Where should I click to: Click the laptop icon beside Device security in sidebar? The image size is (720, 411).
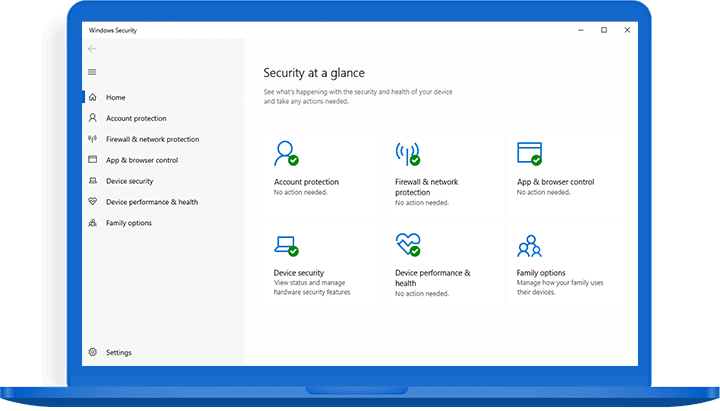[x=93, y=180]
